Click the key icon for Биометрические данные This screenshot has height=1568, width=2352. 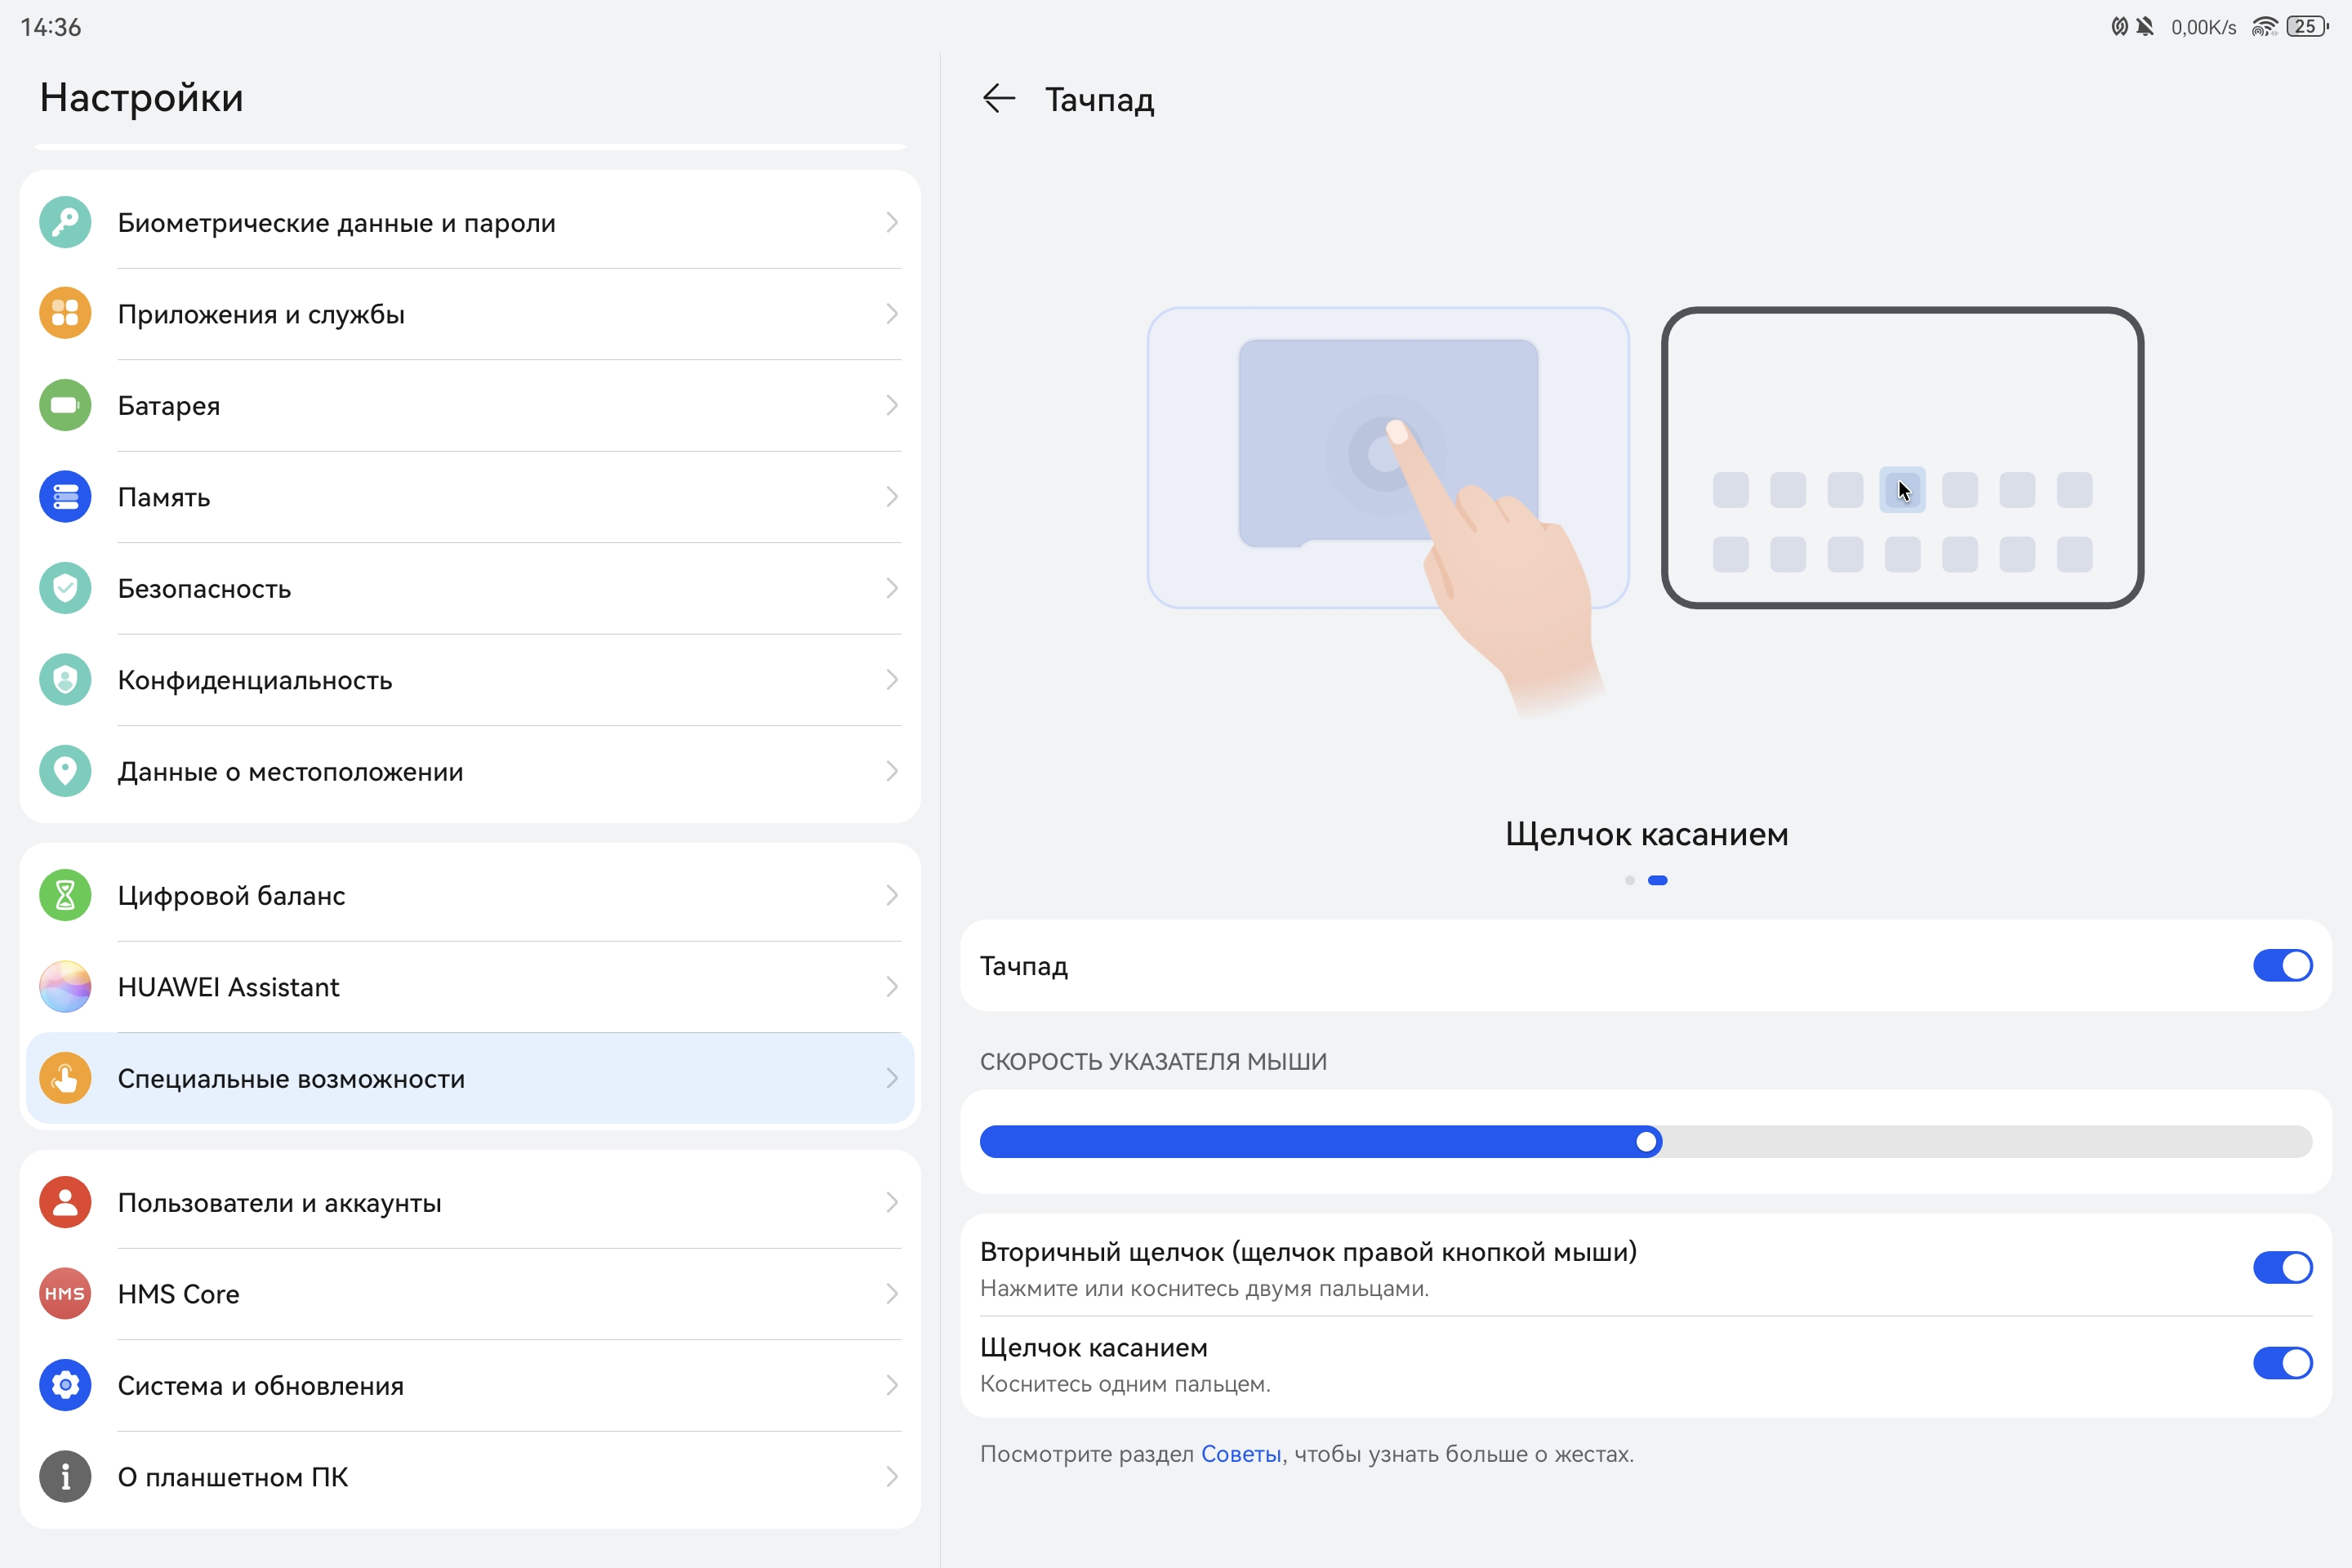click(65, 222)
